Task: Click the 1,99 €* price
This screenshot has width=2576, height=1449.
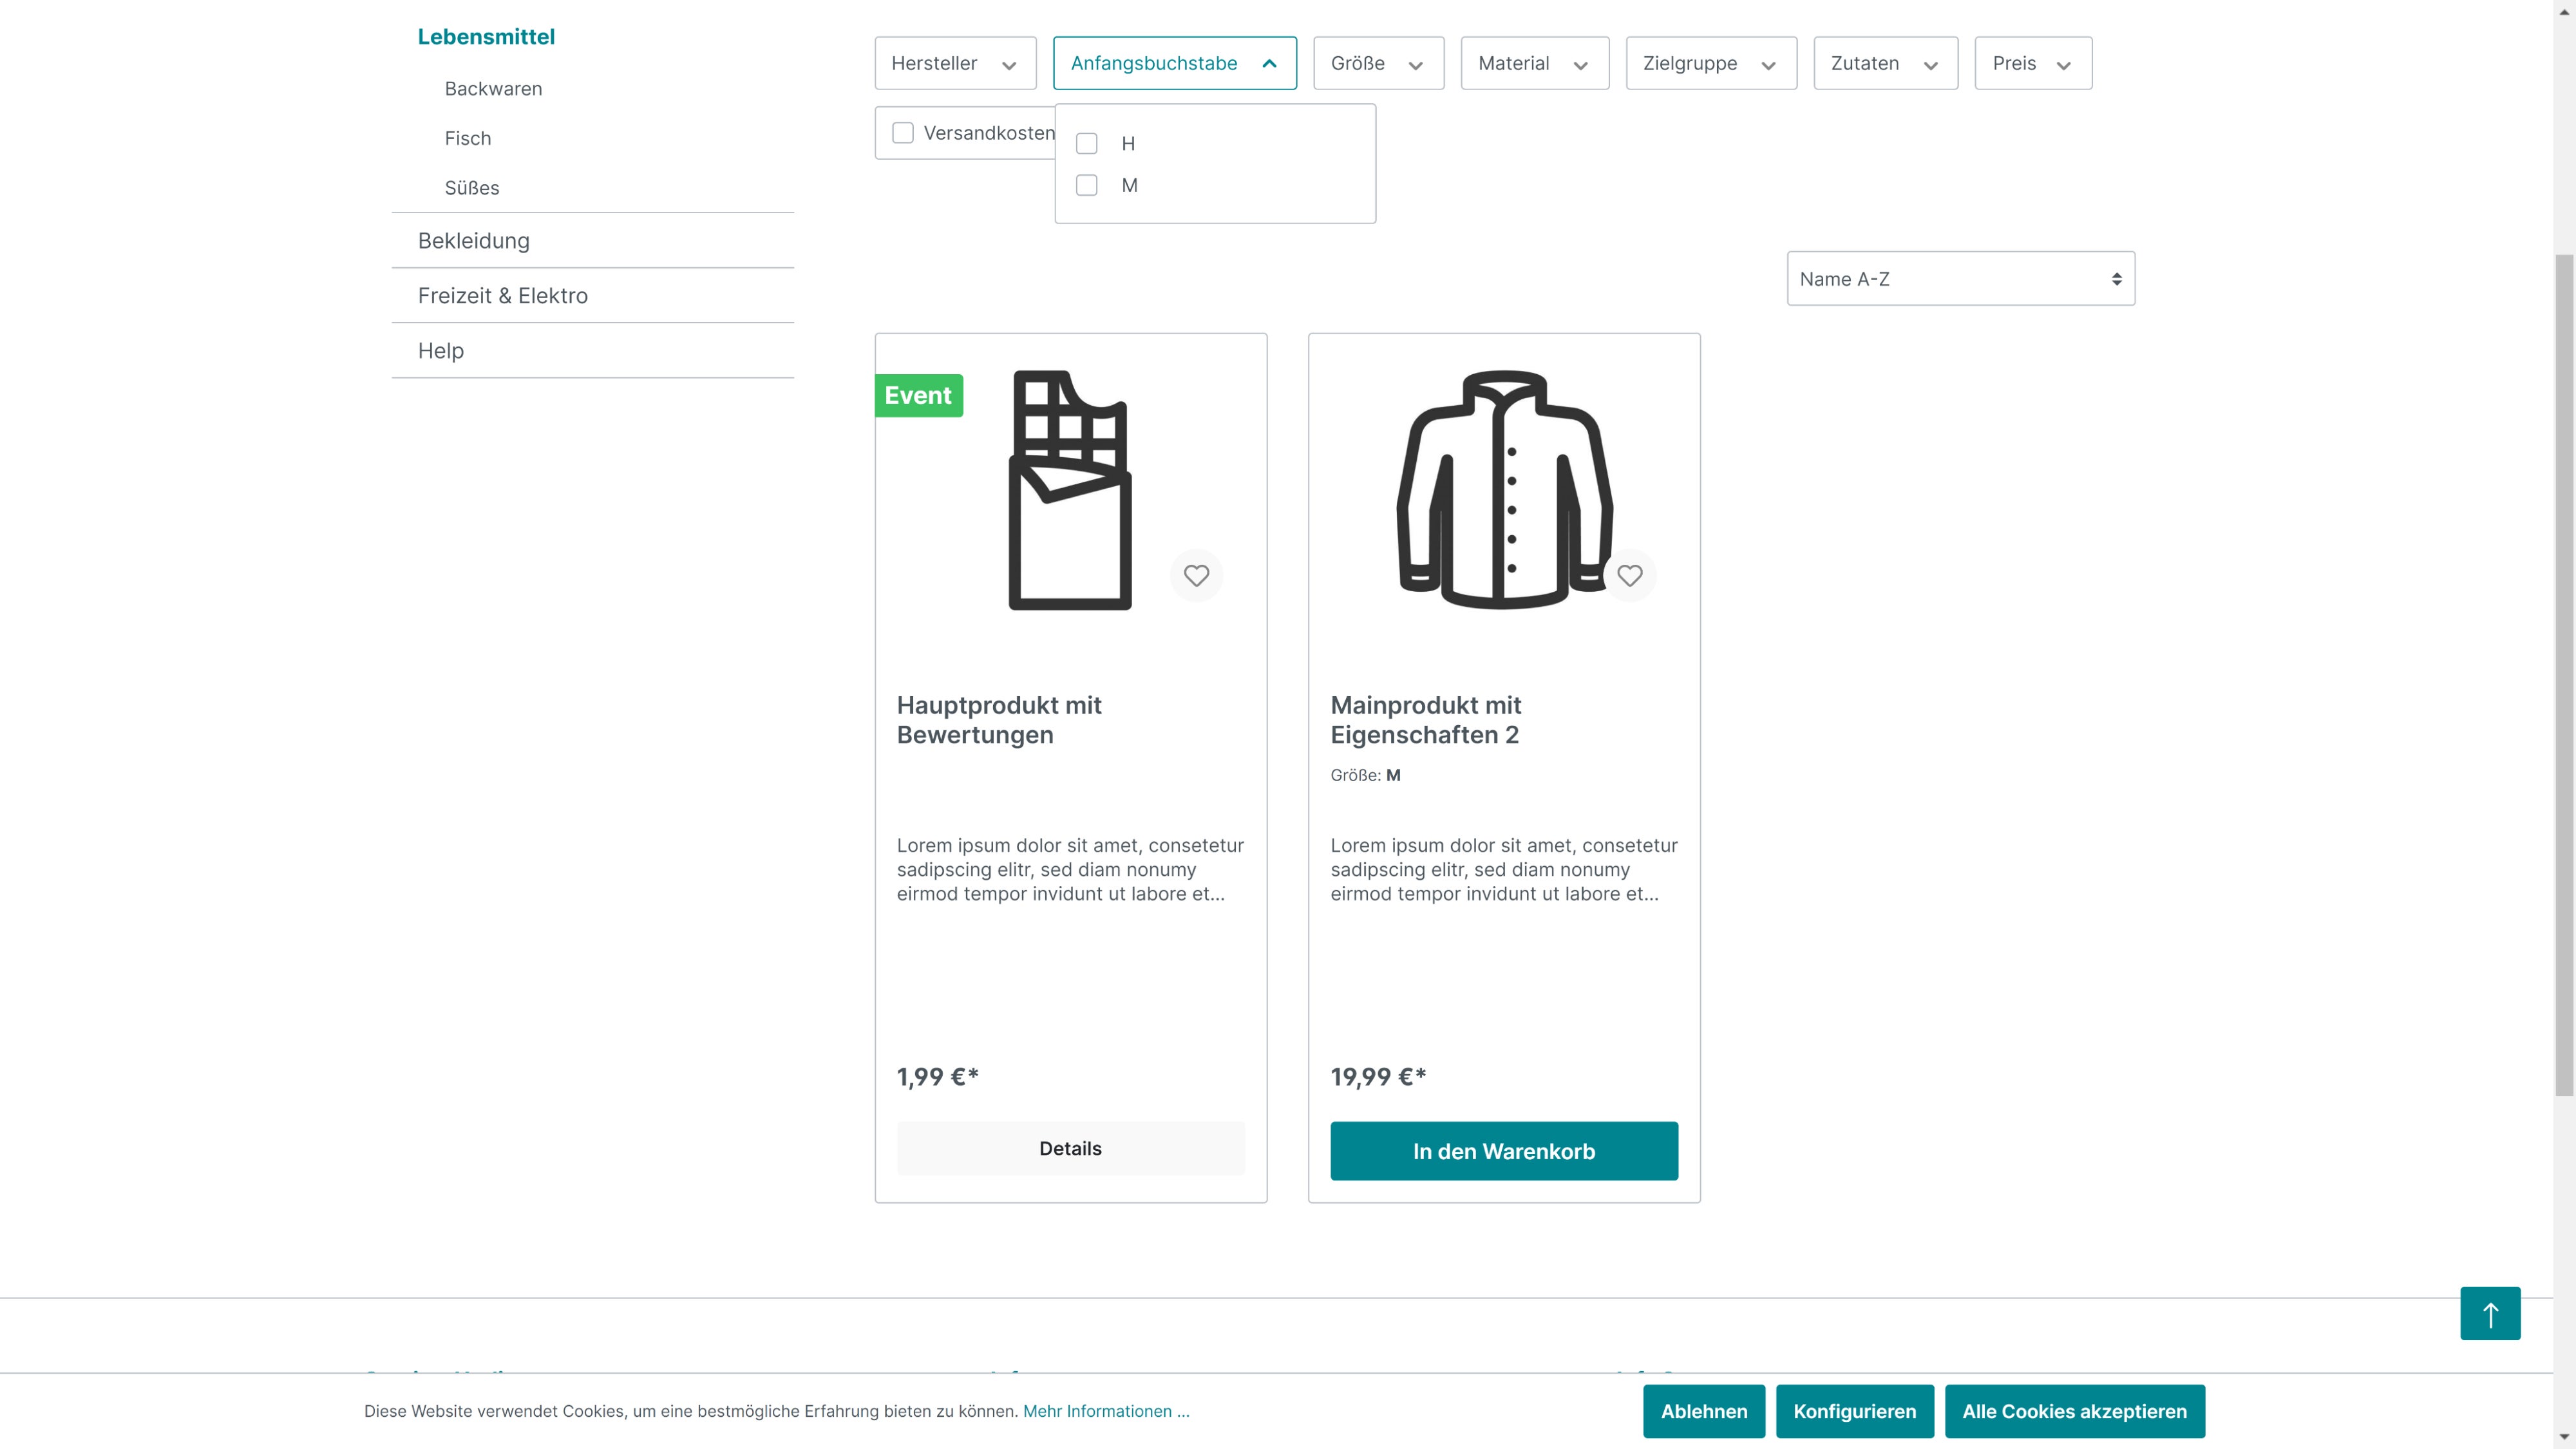Action: 937,1077
